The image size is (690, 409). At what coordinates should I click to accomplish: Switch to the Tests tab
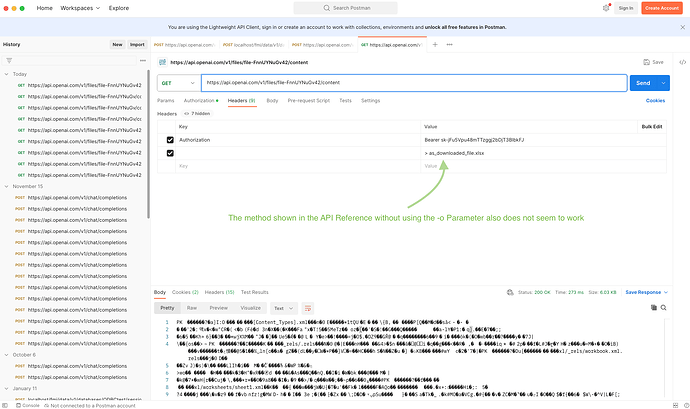(345, 100)
